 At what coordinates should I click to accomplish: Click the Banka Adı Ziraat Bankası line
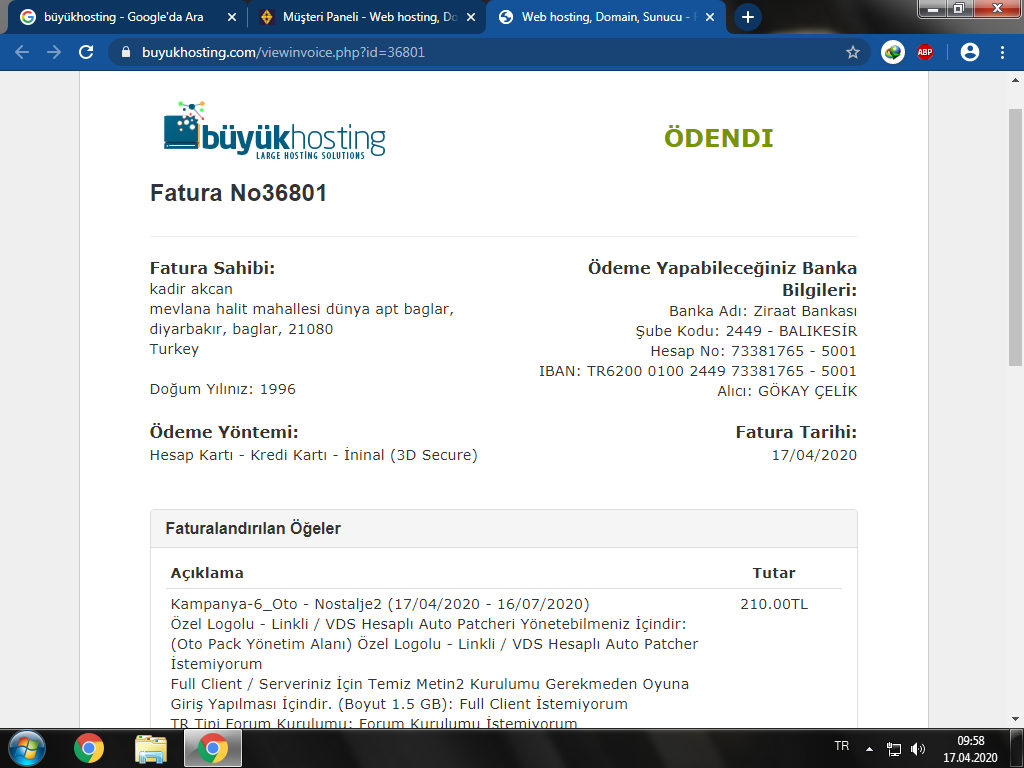click(763, 311)
